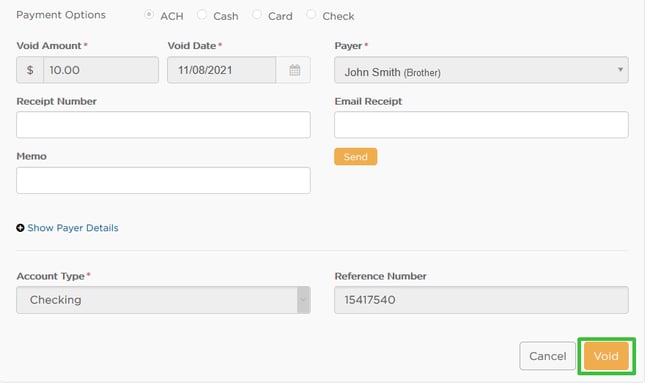This screenshot has width=650, height=387.
Task: Click the Void Amount label
Action: (49, 46)
